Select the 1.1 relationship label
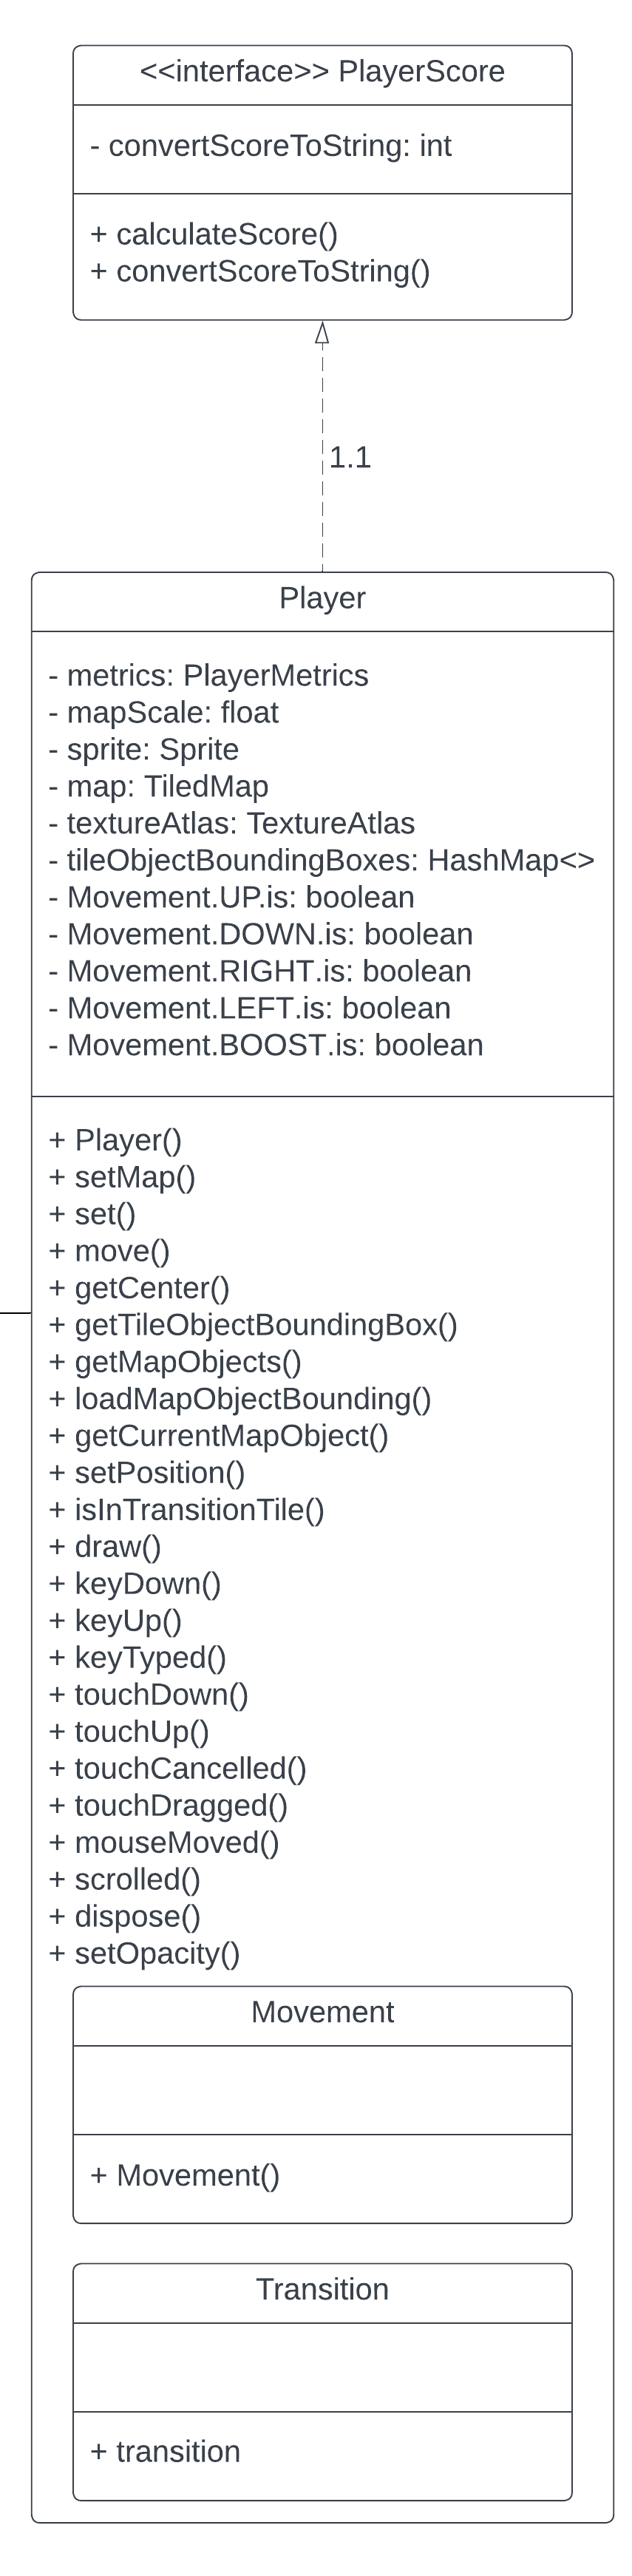The width and height of the screenshot is (632, 2576). [x=350, y=458]
